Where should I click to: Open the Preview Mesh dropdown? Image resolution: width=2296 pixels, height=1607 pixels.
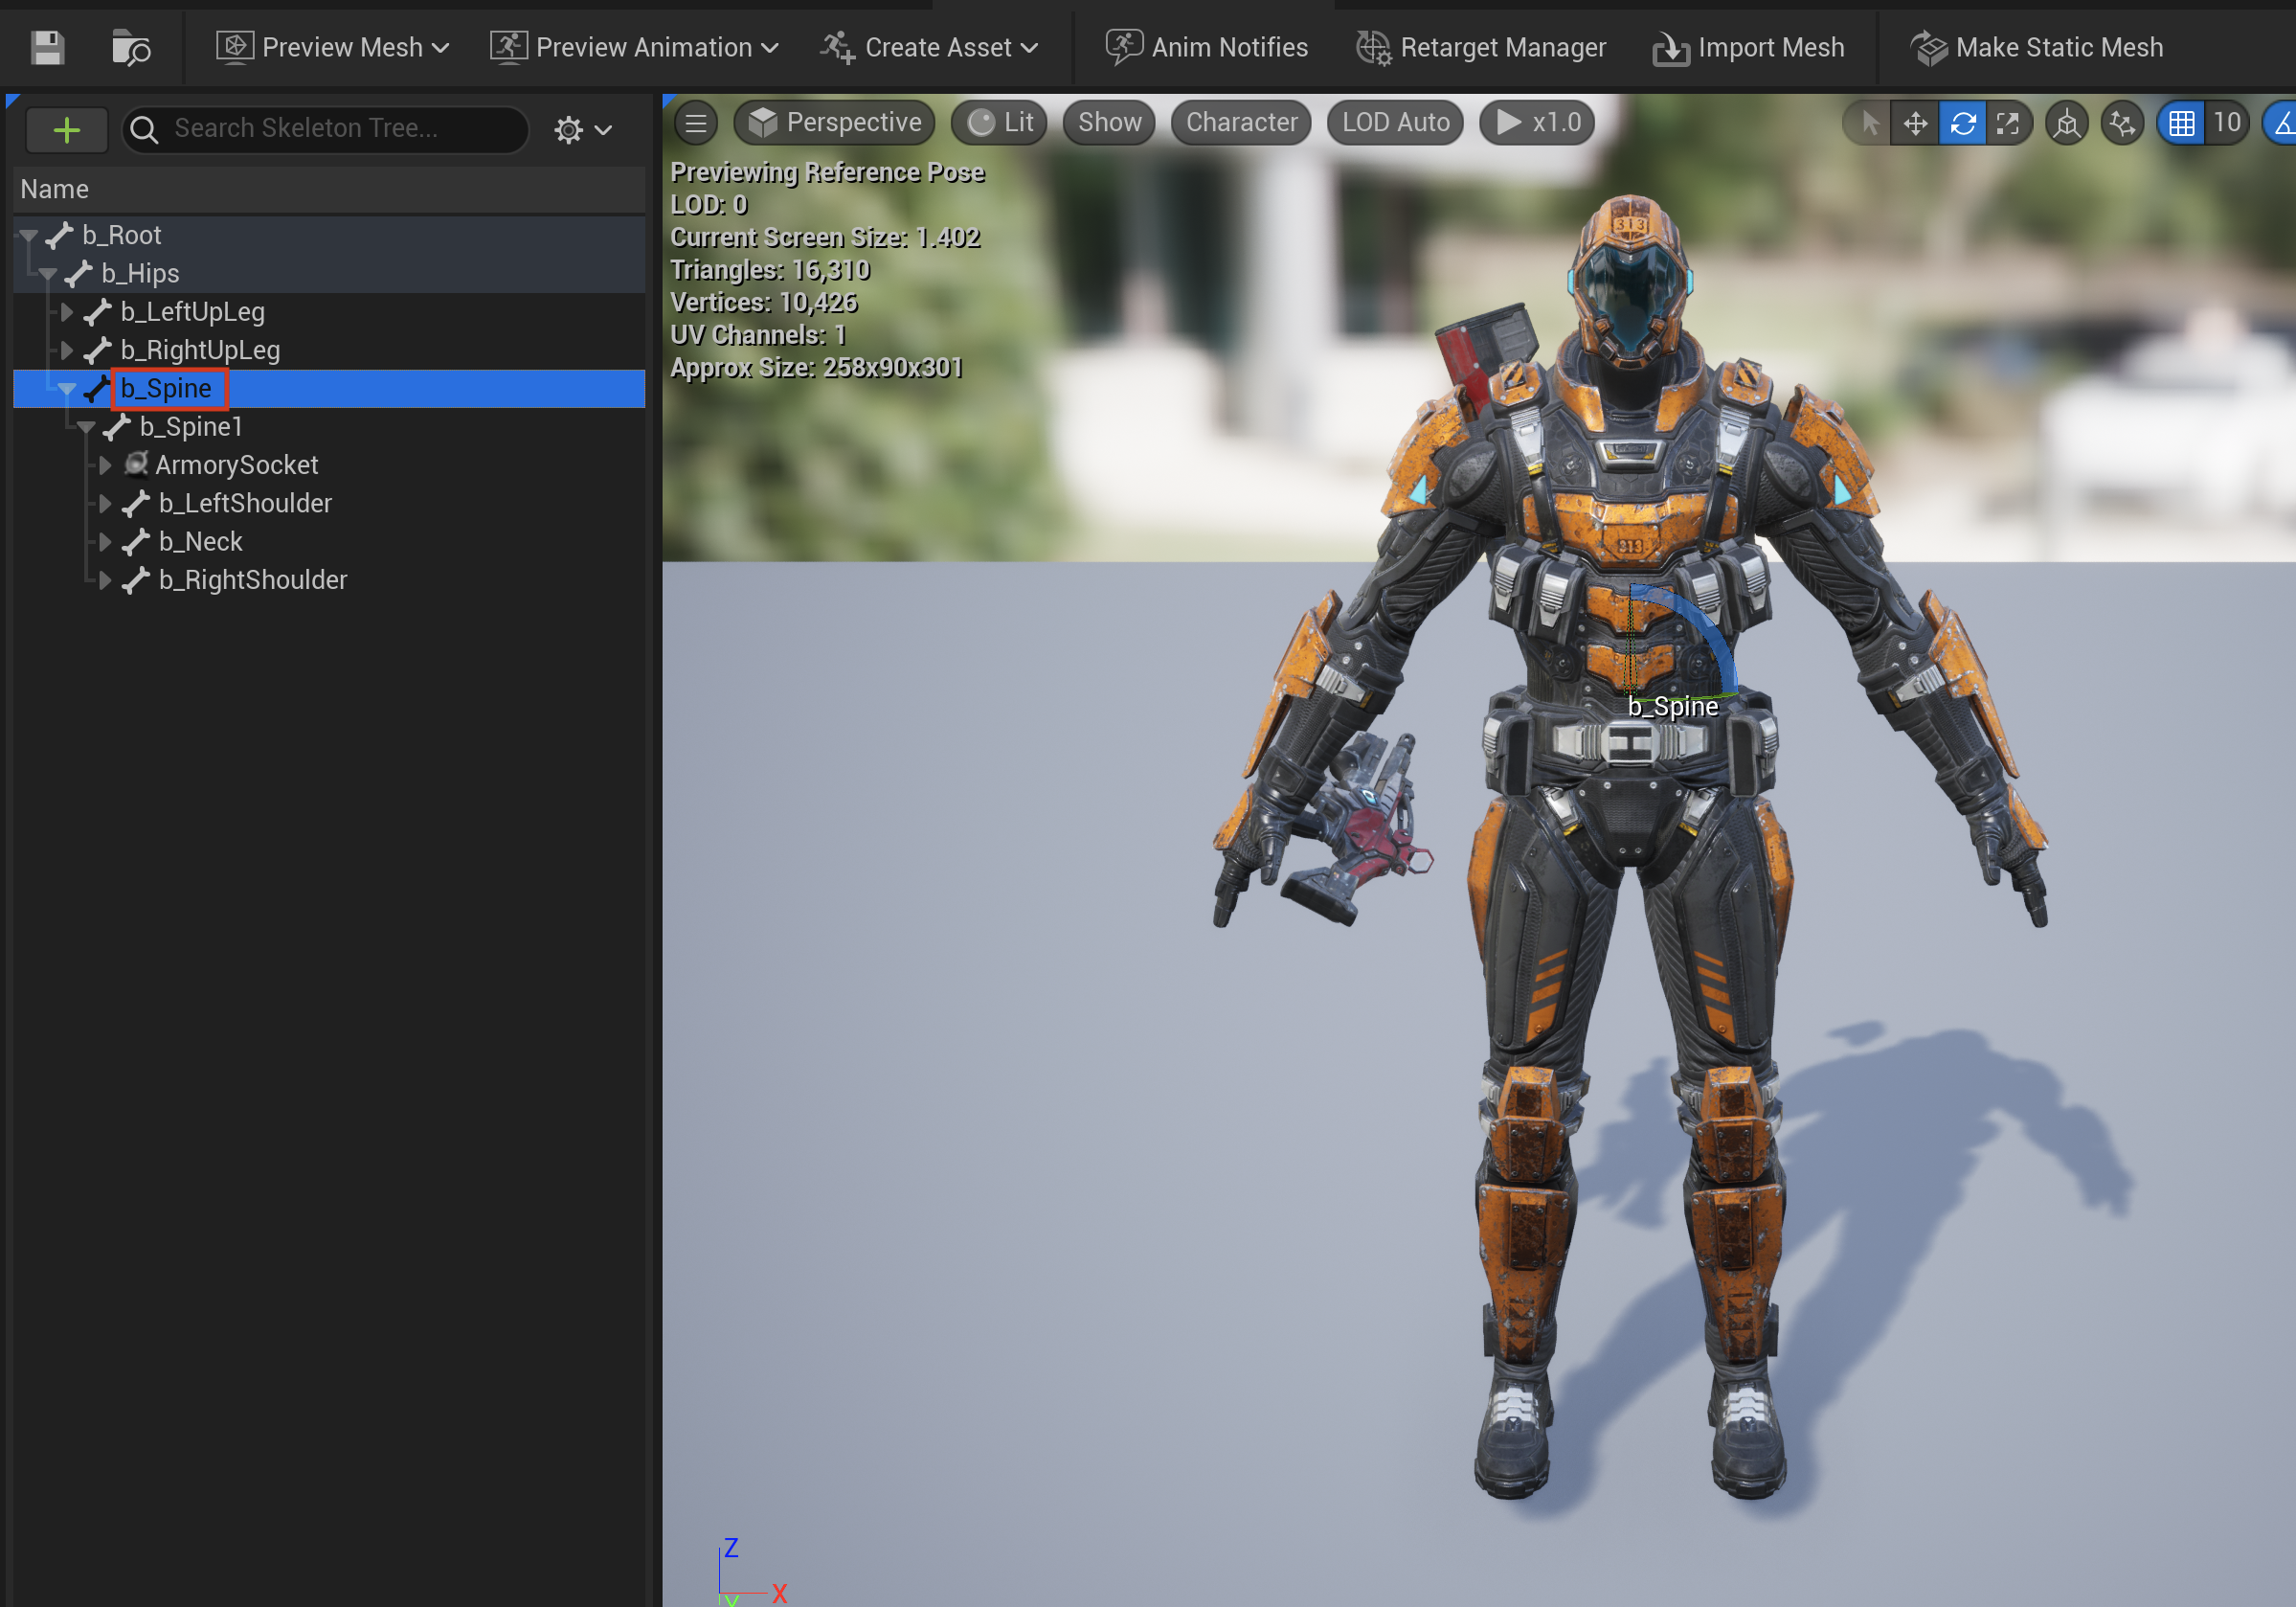332,47
